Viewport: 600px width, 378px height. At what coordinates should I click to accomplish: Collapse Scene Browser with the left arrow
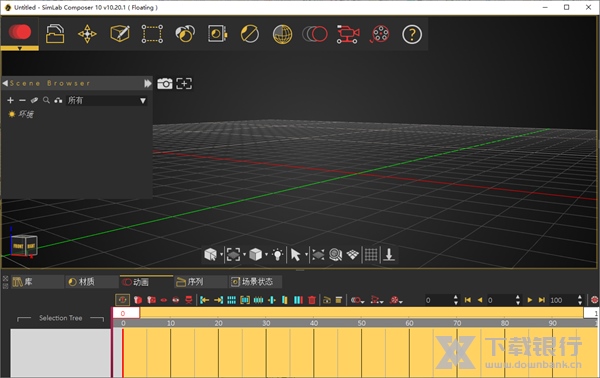click(5, 83)
